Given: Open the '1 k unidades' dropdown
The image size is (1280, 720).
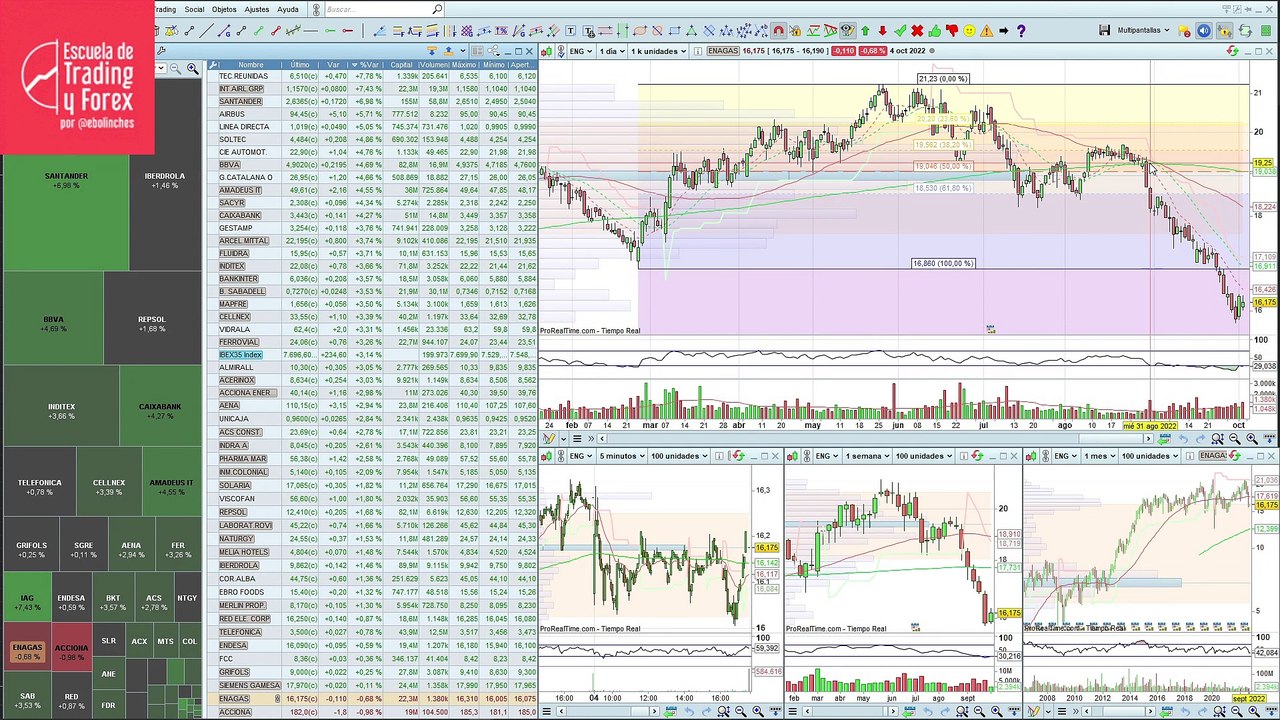Looking at the screenshot, I should (x=658, y=51).
